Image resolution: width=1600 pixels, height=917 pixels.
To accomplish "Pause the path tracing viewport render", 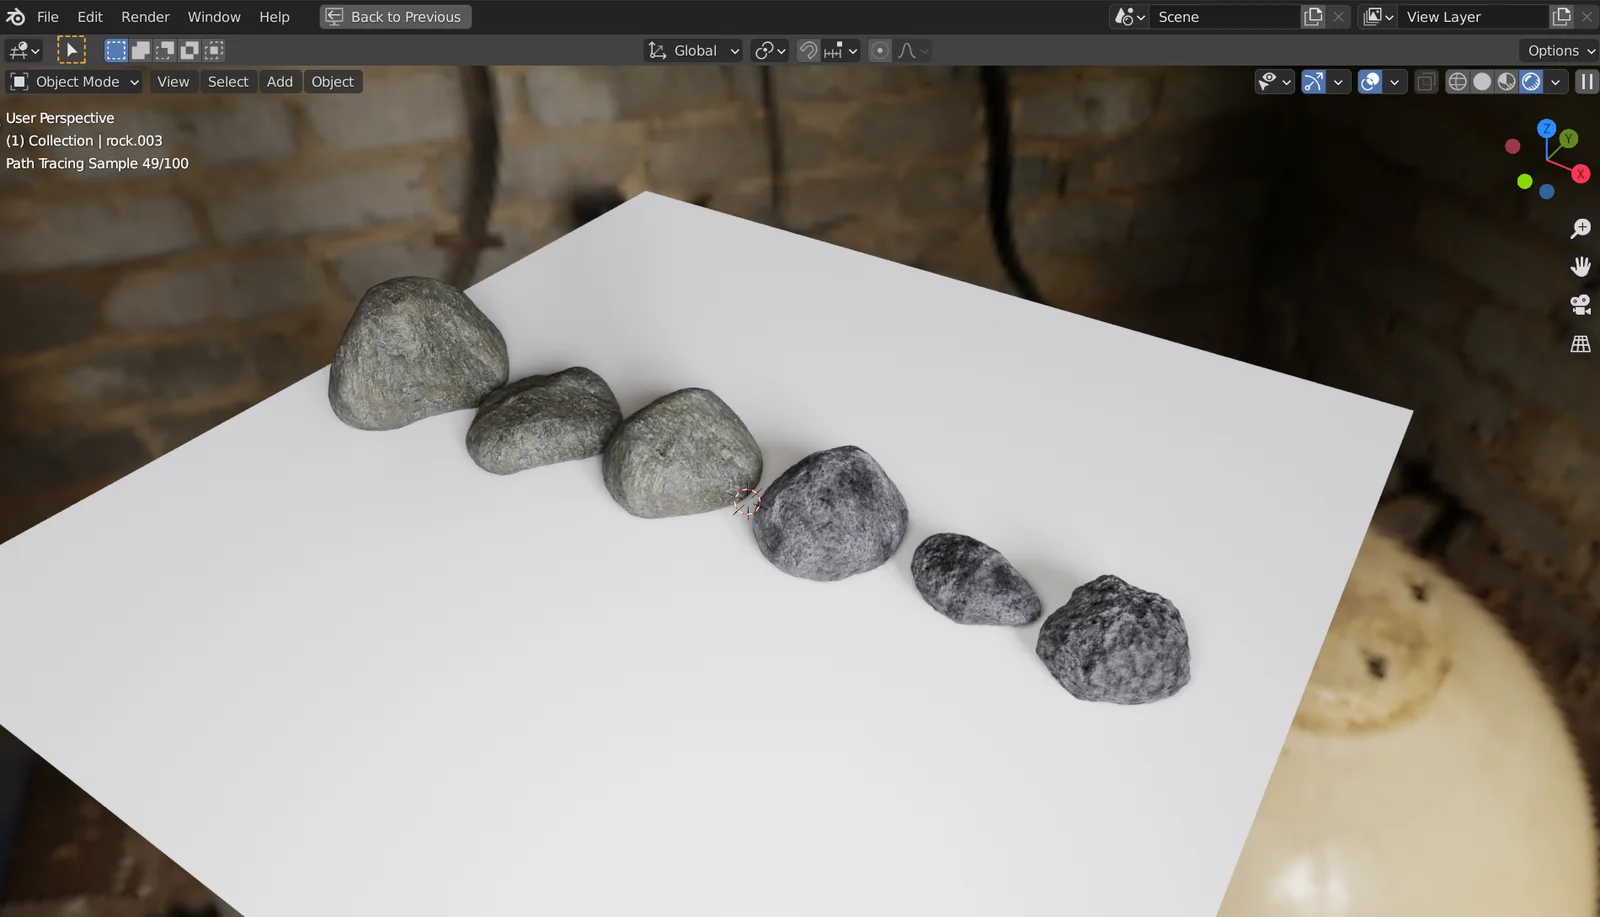I will 1587,82.
